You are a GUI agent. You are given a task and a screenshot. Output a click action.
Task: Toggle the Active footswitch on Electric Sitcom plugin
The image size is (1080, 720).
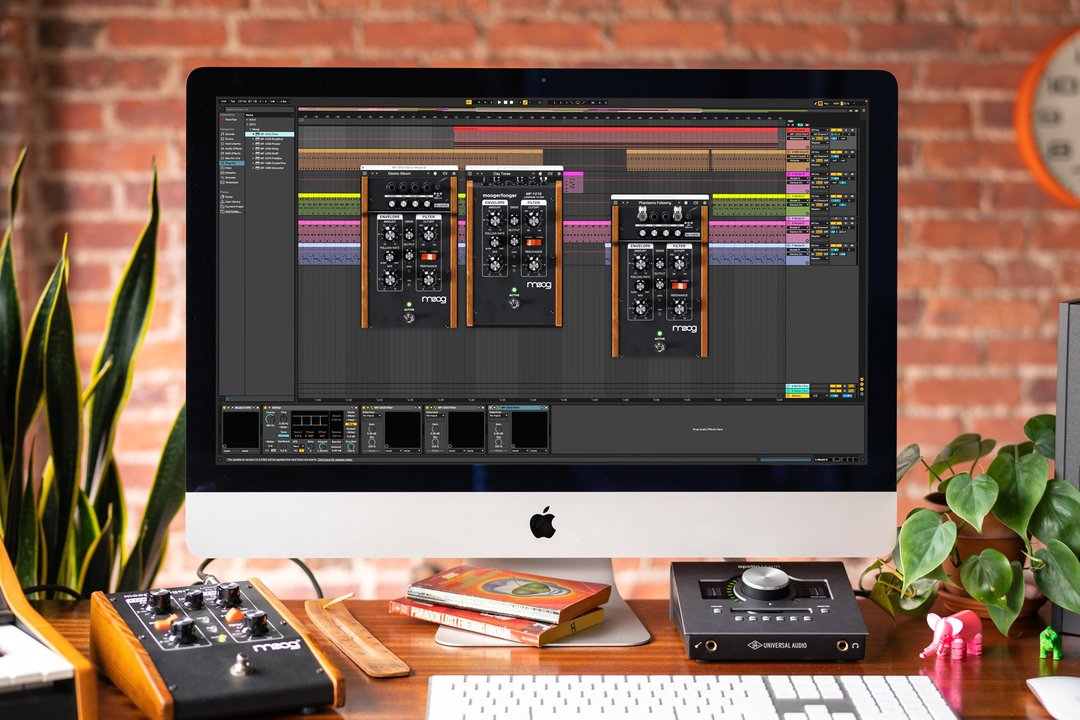click(409, 317)
